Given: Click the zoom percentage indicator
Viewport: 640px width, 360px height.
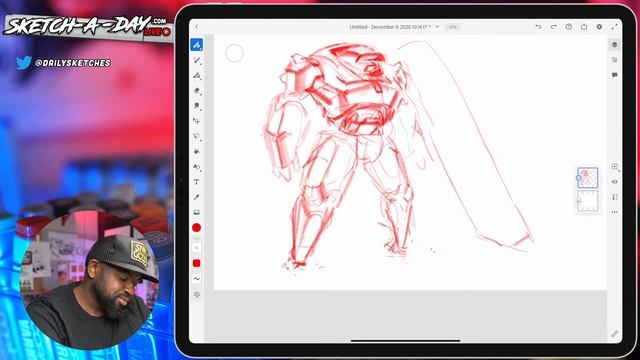Looking at the screenshot, I should [x=452, y=27].
